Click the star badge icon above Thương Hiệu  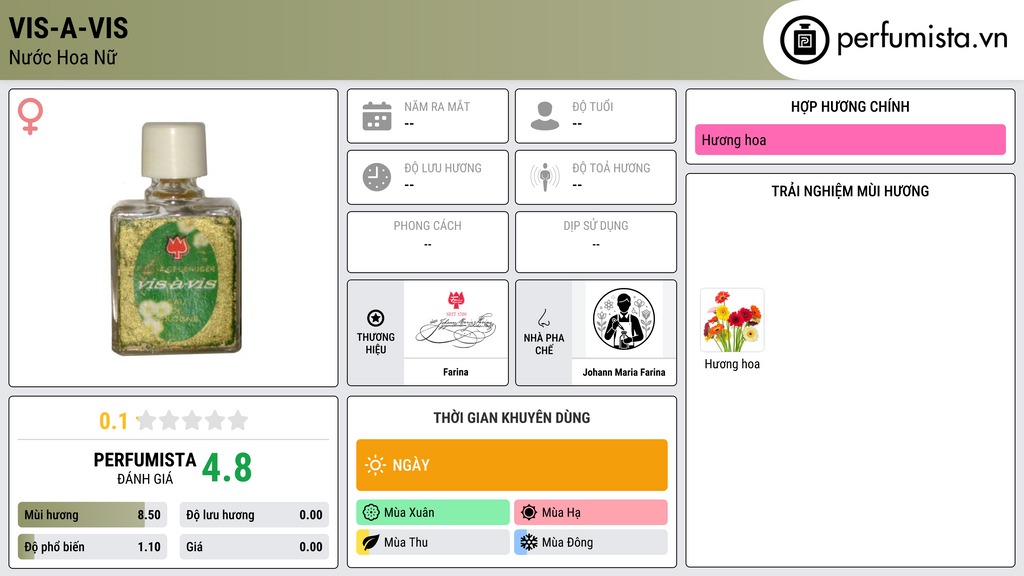pyautogui.click(x=376, y=318)
